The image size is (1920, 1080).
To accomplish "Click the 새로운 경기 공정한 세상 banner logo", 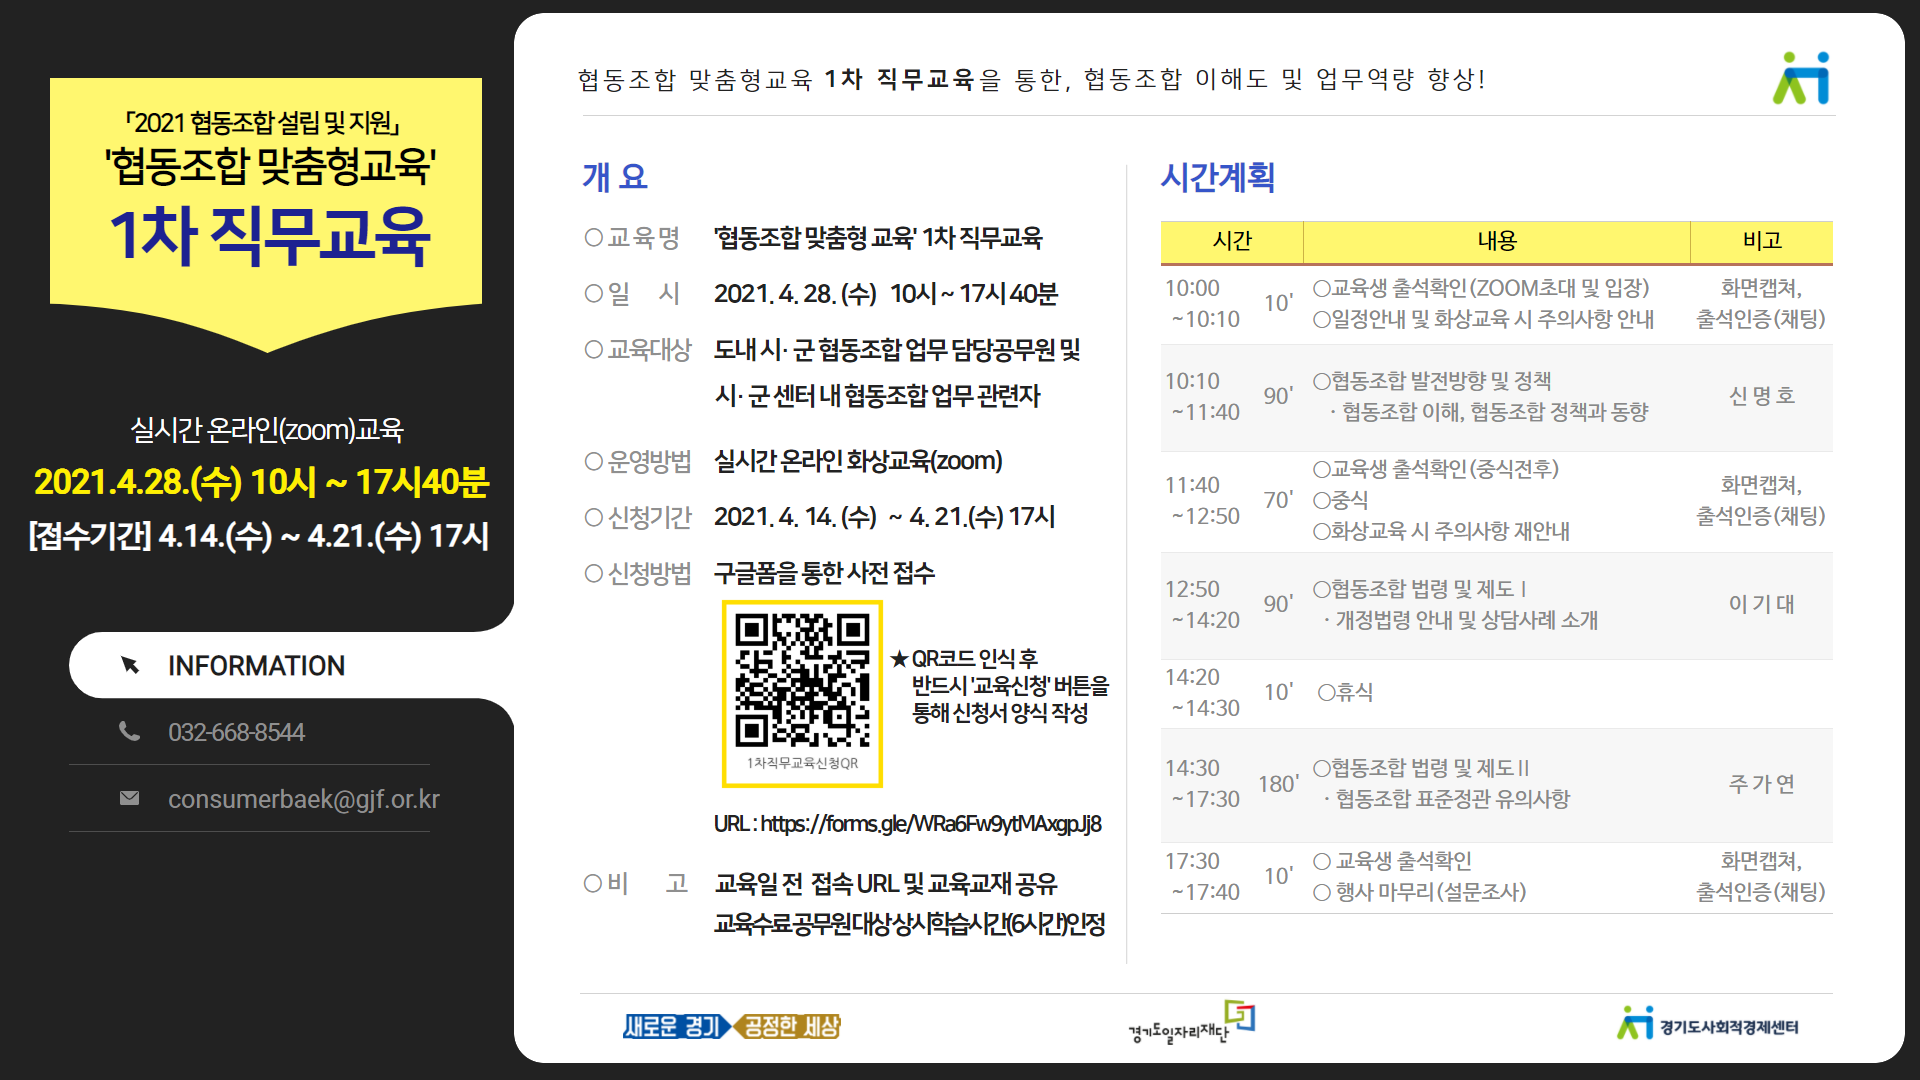I will 732,1026.
